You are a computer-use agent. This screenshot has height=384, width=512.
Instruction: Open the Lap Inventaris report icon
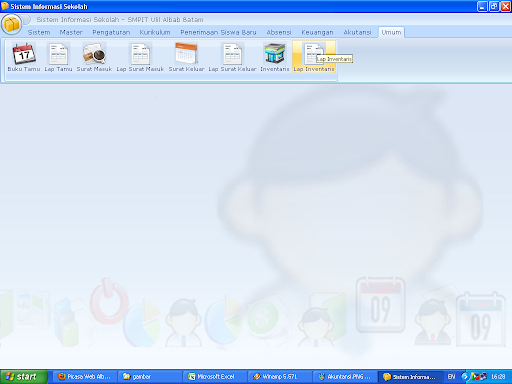pyautogui.click(x=314, y=57)
